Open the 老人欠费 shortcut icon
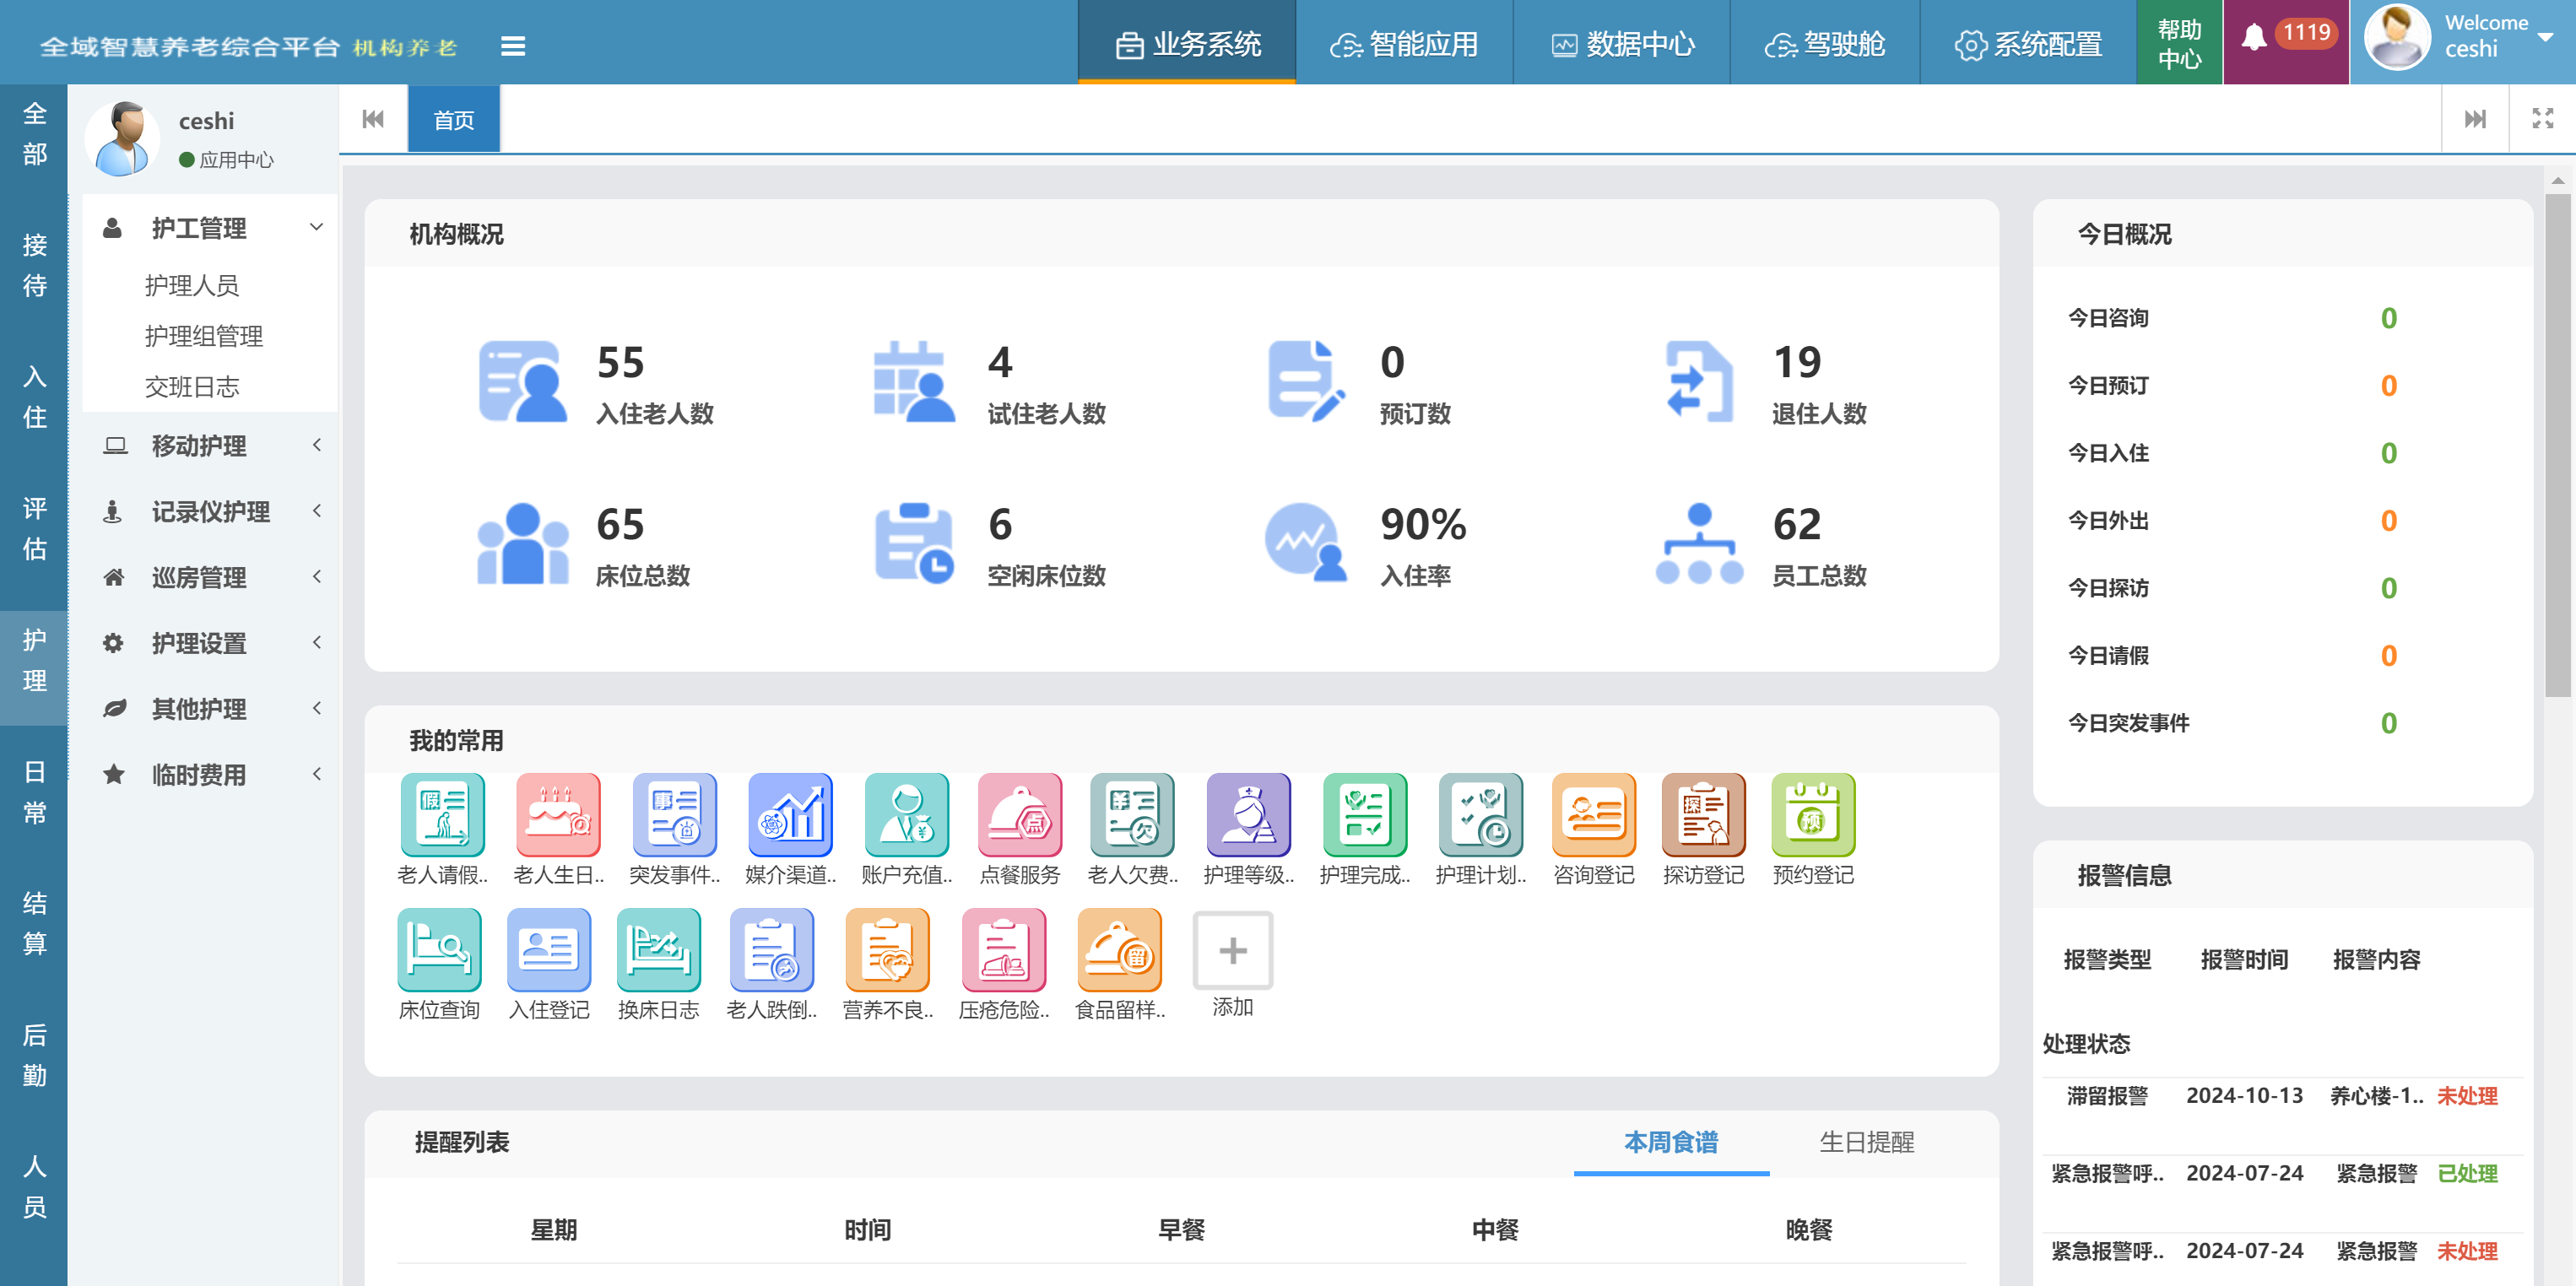 coord(1132,814)
